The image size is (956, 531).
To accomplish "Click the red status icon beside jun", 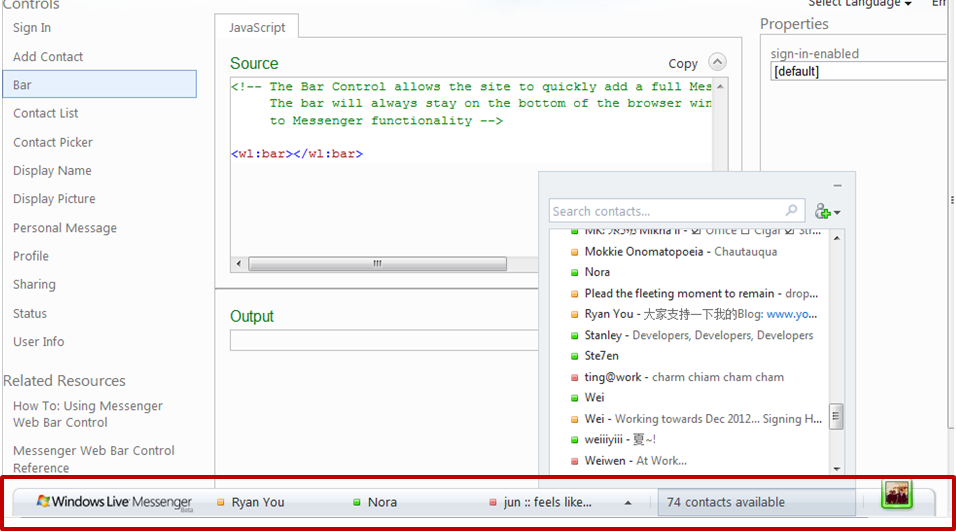I will point(493,502).
